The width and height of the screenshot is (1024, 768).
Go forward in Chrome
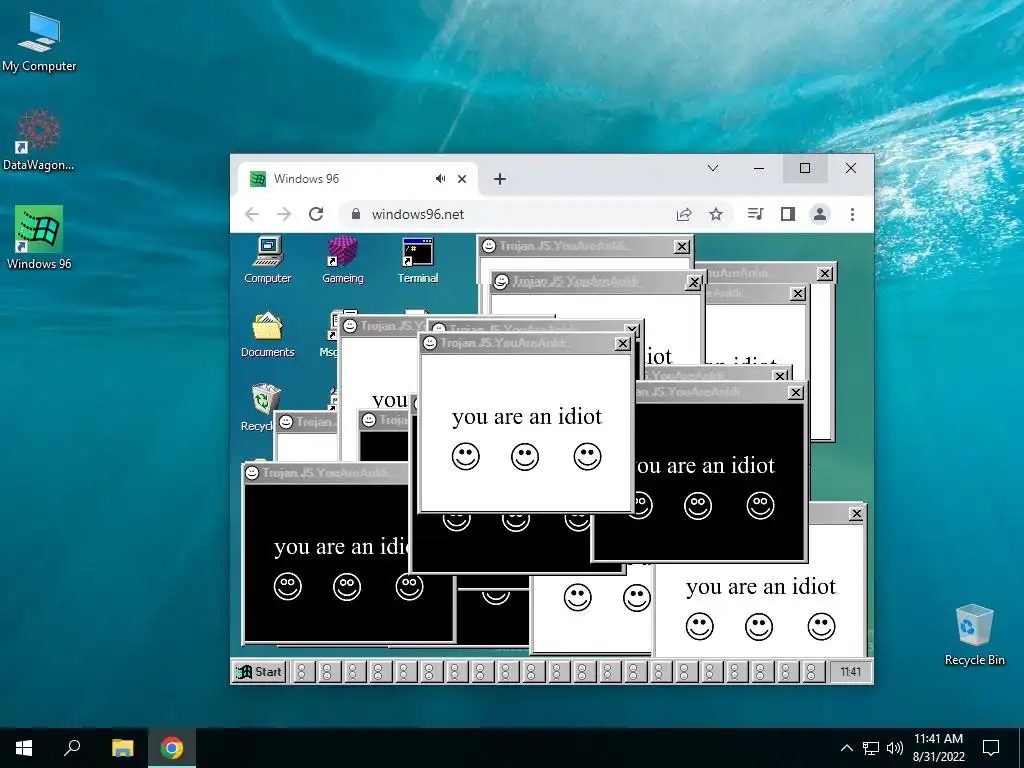[284, 214]
